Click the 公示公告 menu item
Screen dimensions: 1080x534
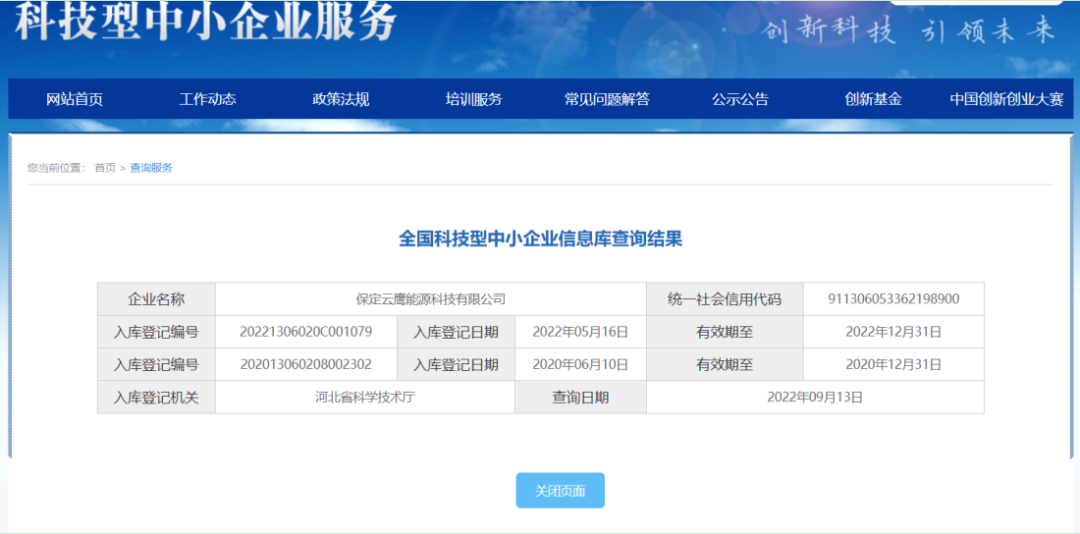coord(740,99)
